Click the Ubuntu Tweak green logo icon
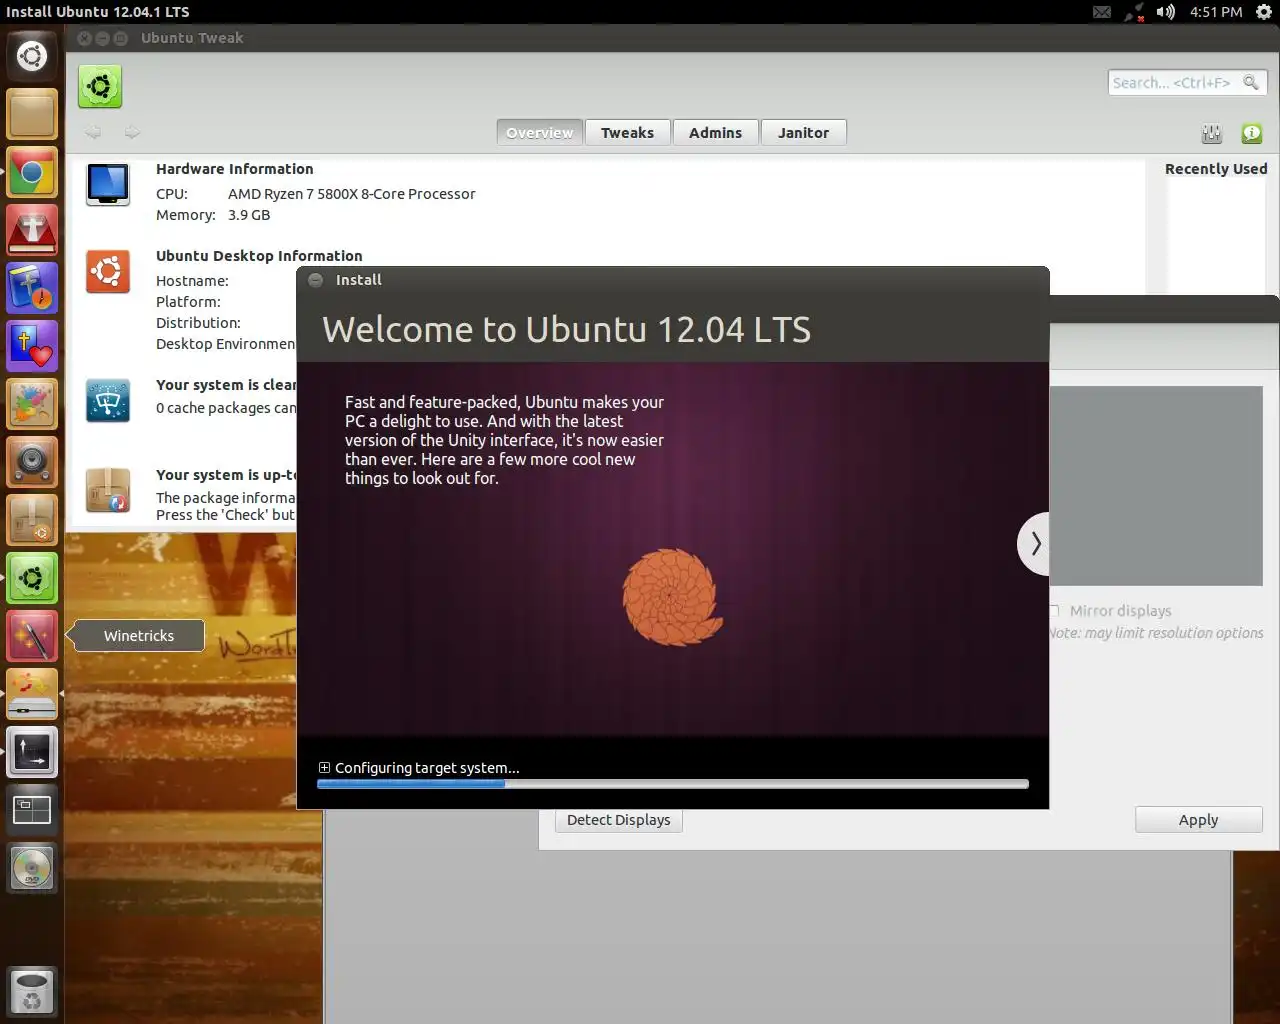This screenshot has width=1280, height=1024. coord(100,87)
